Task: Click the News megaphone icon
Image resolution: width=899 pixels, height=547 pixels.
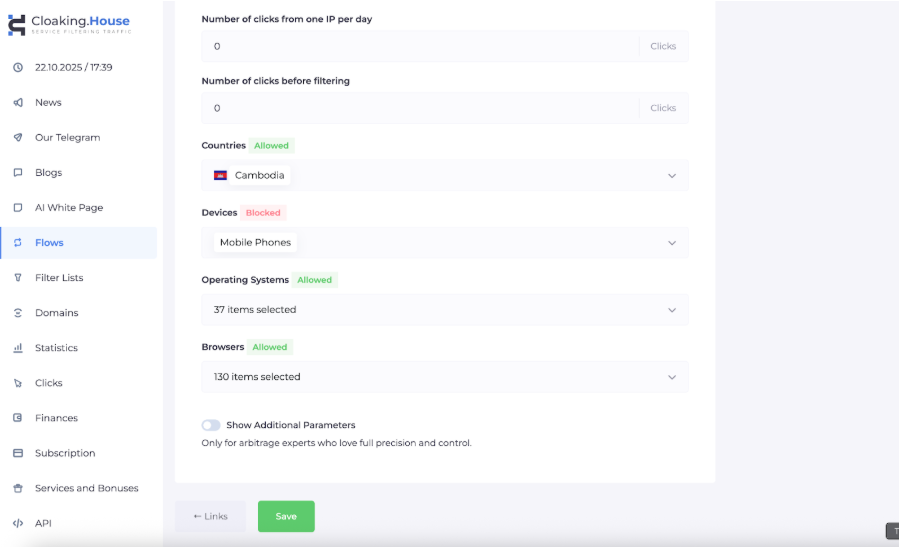Action: [18, 103]
